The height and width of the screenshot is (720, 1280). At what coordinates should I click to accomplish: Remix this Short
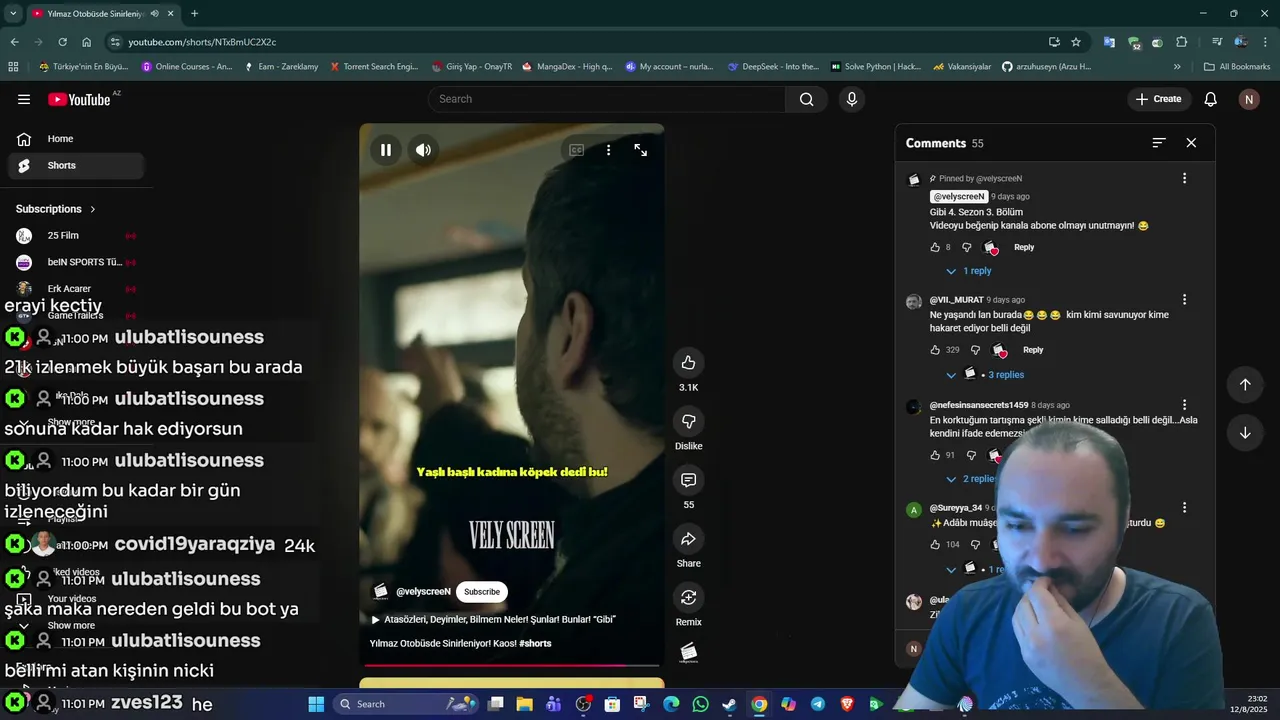pos(688,597)
